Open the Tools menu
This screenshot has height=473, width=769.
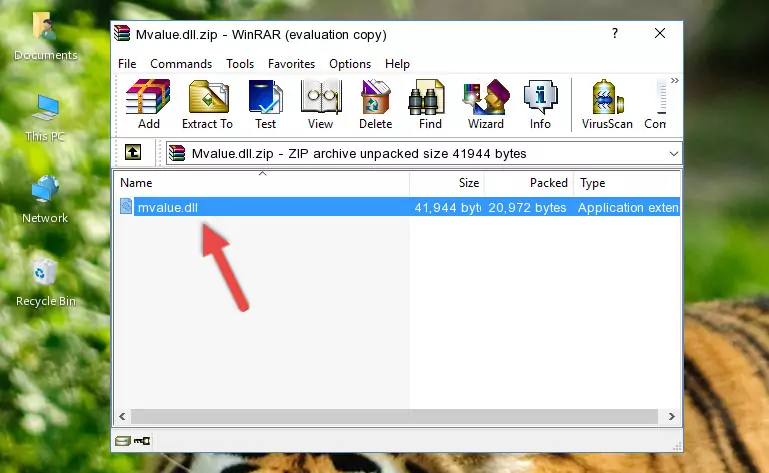click(x=240, y=64)
